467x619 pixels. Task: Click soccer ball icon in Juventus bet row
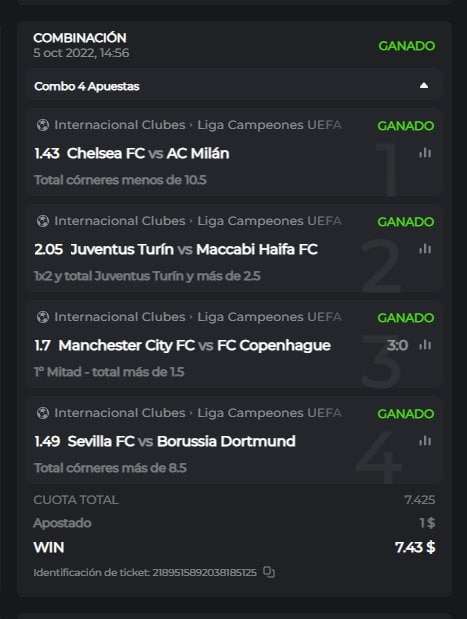(43, 221)
